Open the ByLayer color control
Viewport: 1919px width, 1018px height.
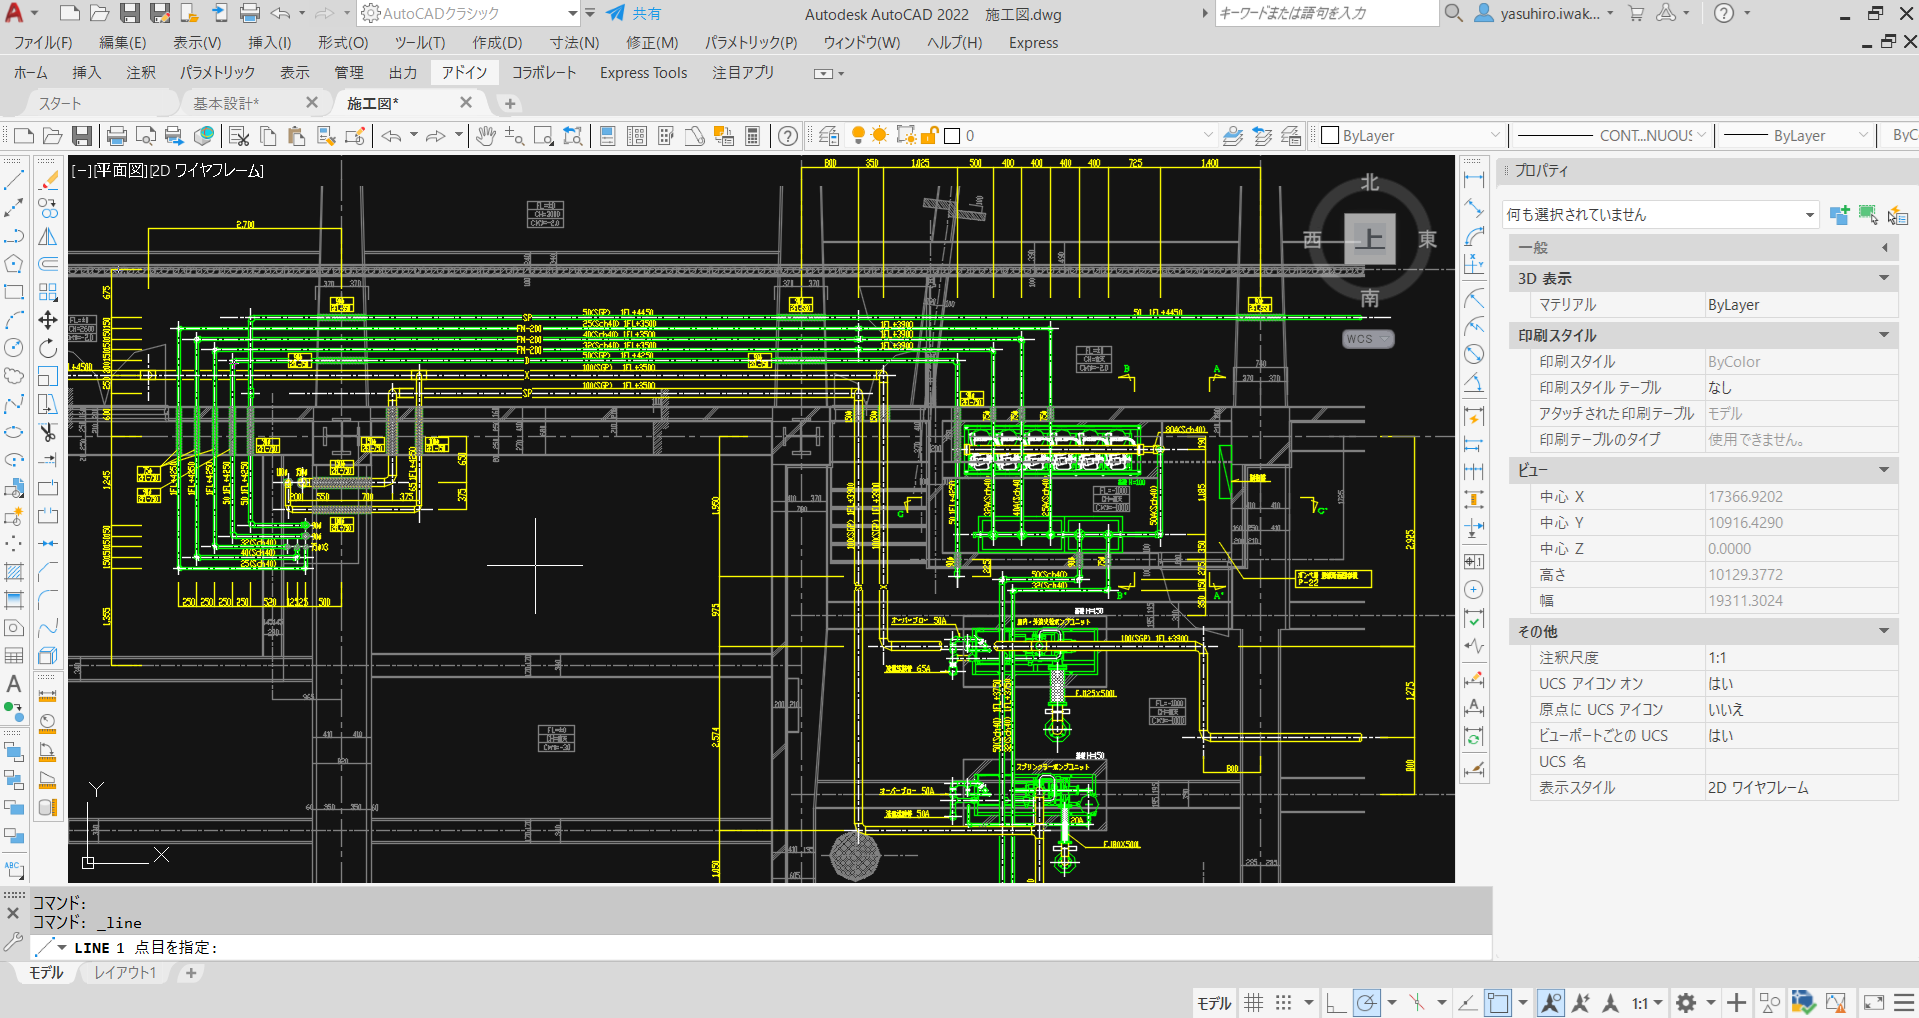[1411, 136]
